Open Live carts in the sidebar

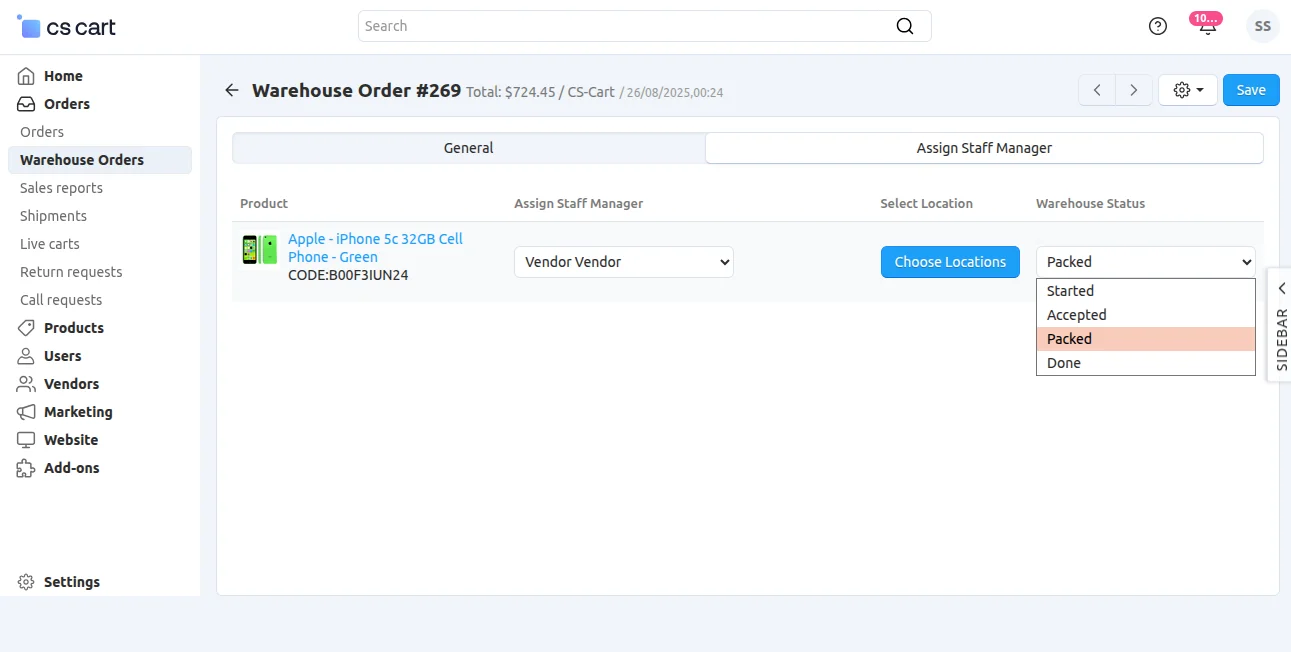pyautogui.click(x=50, y=244)
